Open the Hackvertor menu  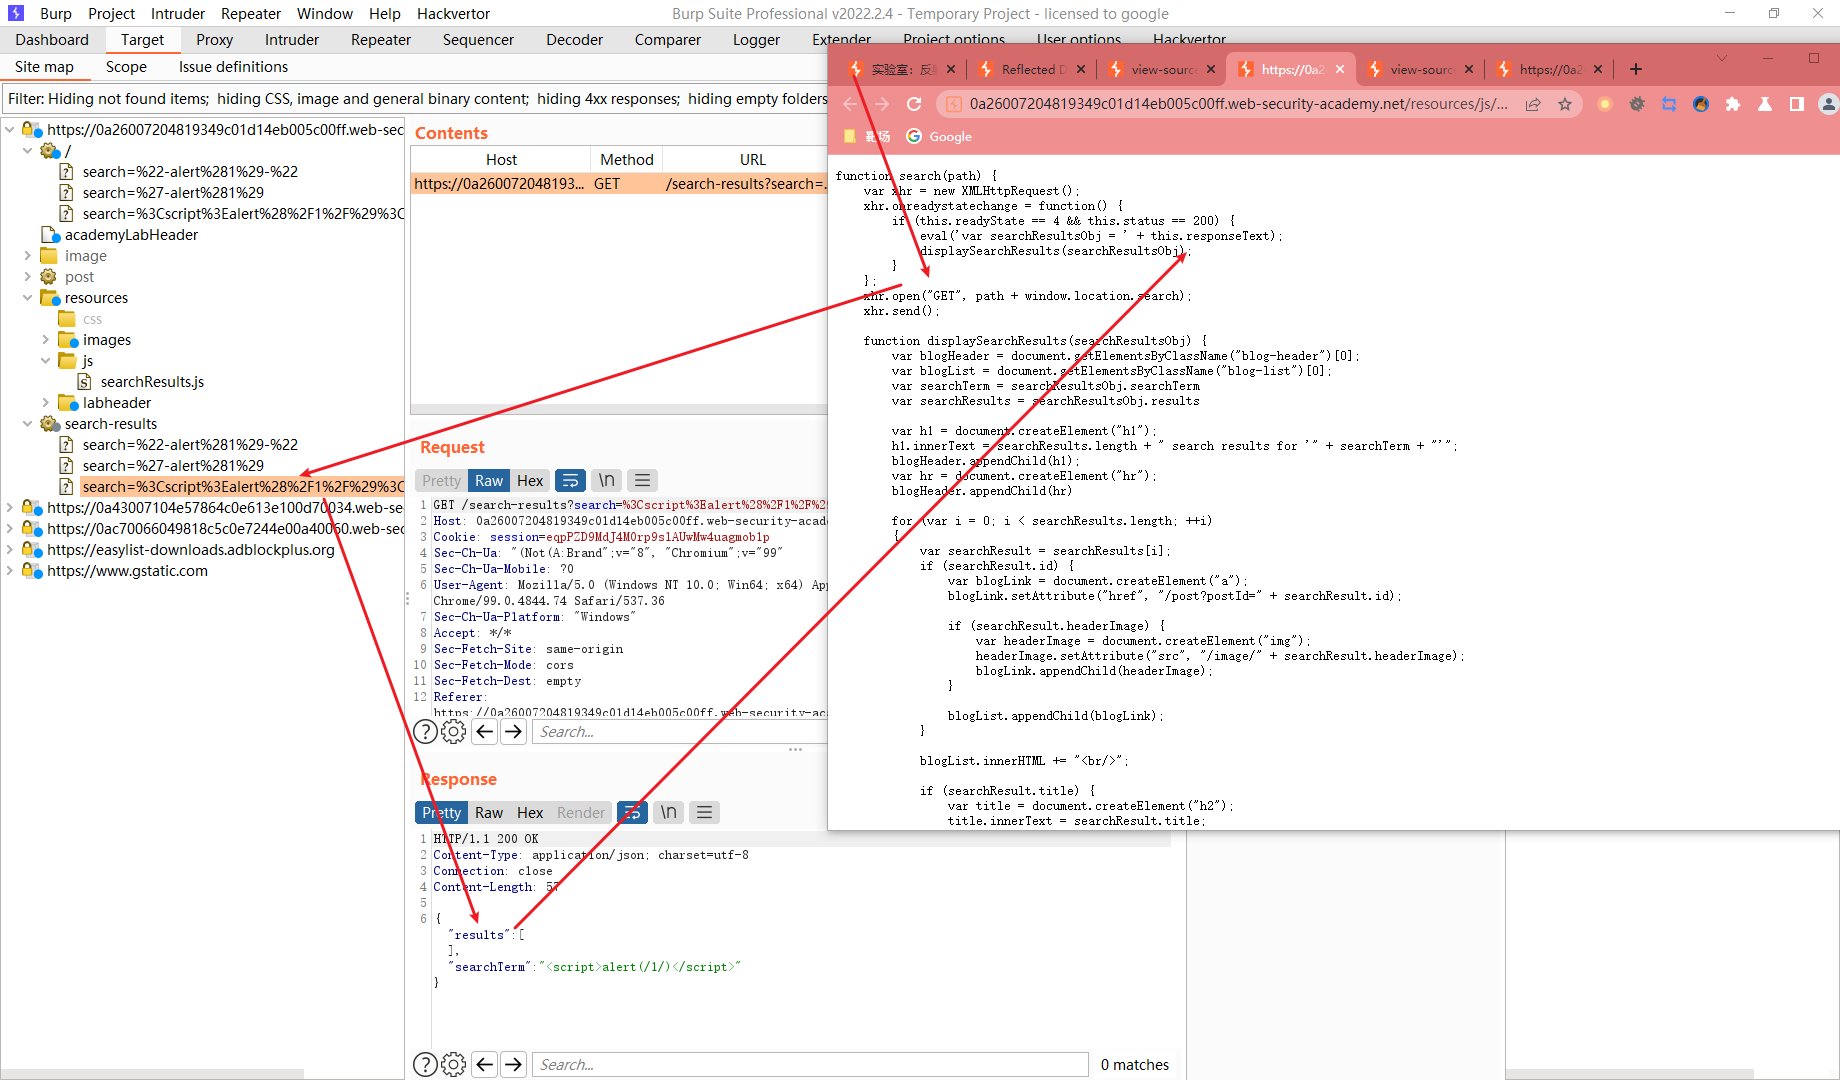coord(453,13)
